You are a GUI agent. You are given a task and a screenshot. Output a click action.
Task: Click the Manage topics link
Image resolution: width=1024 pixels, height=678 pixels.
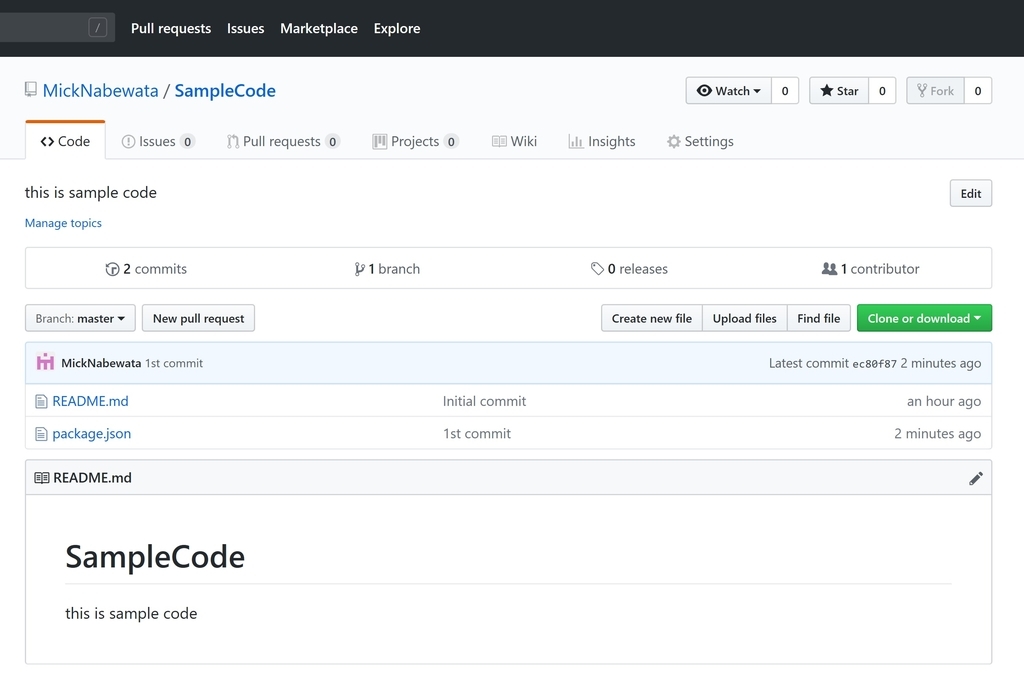[x=63, y=223]
